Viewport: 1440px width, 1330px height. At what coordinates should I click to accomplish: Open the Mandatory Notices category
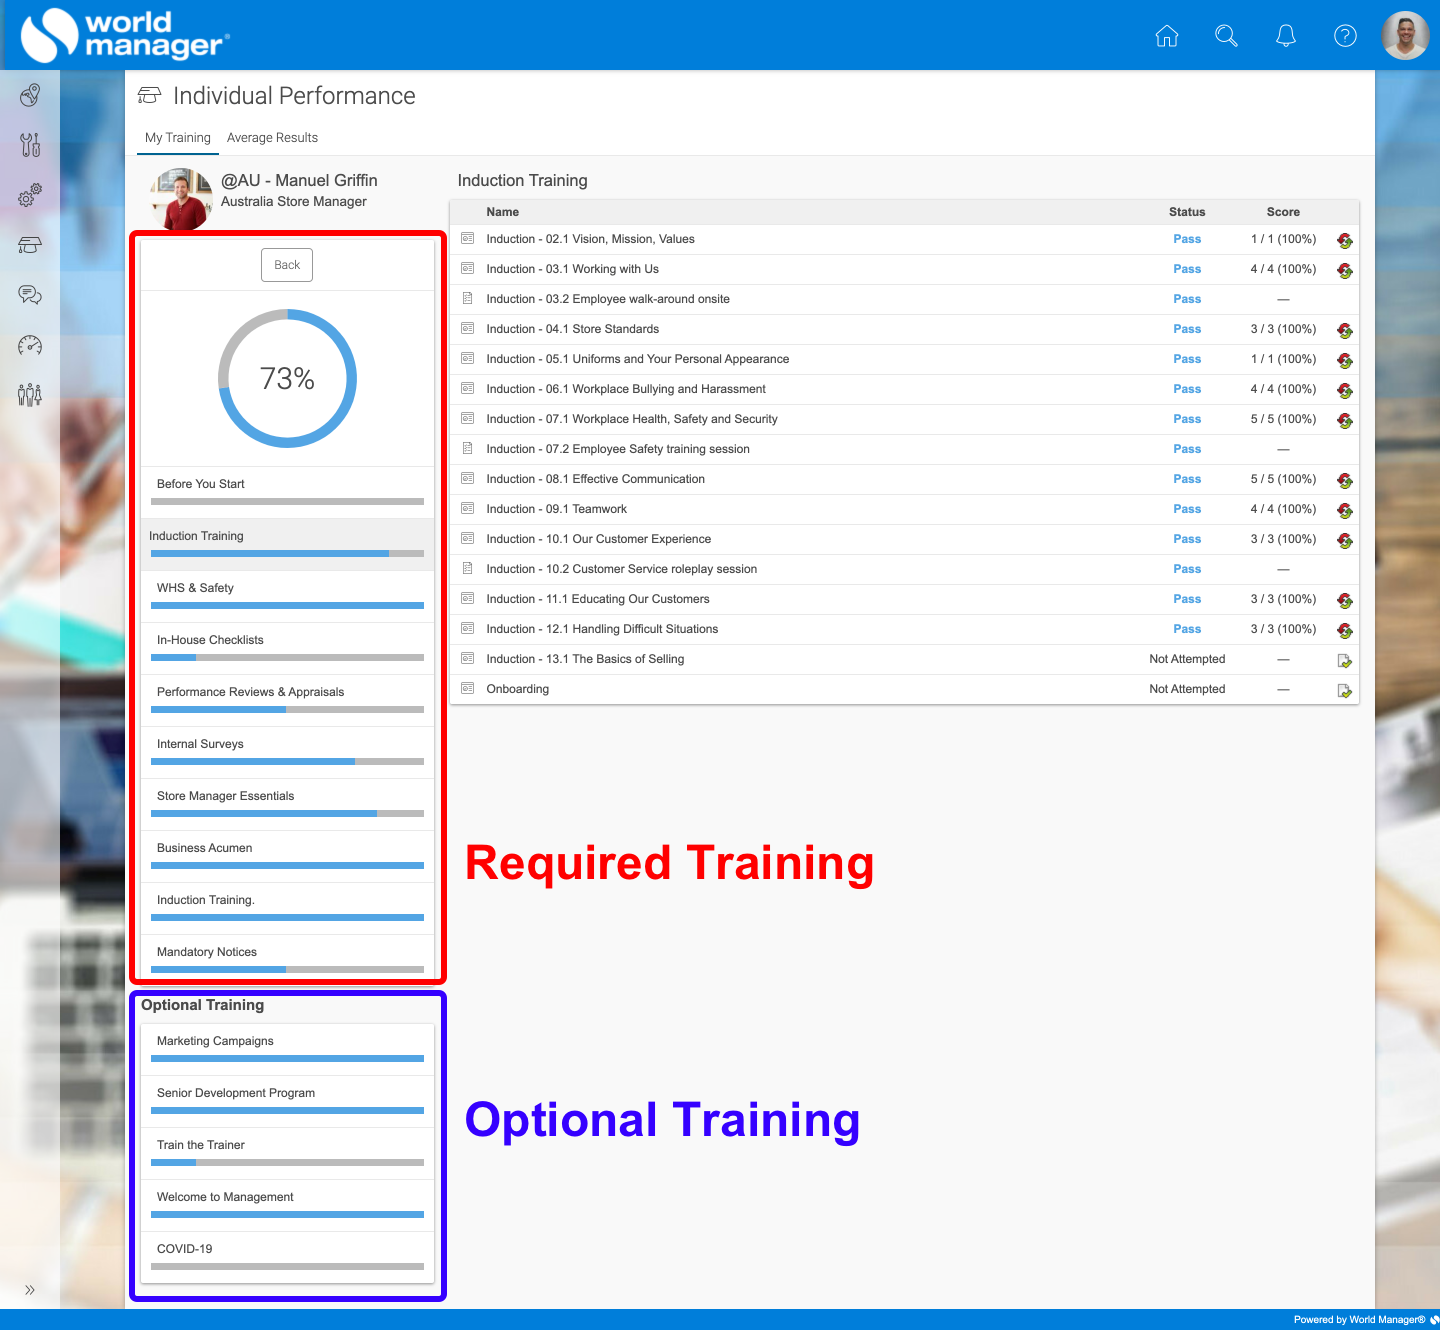[x=287, y=960]
